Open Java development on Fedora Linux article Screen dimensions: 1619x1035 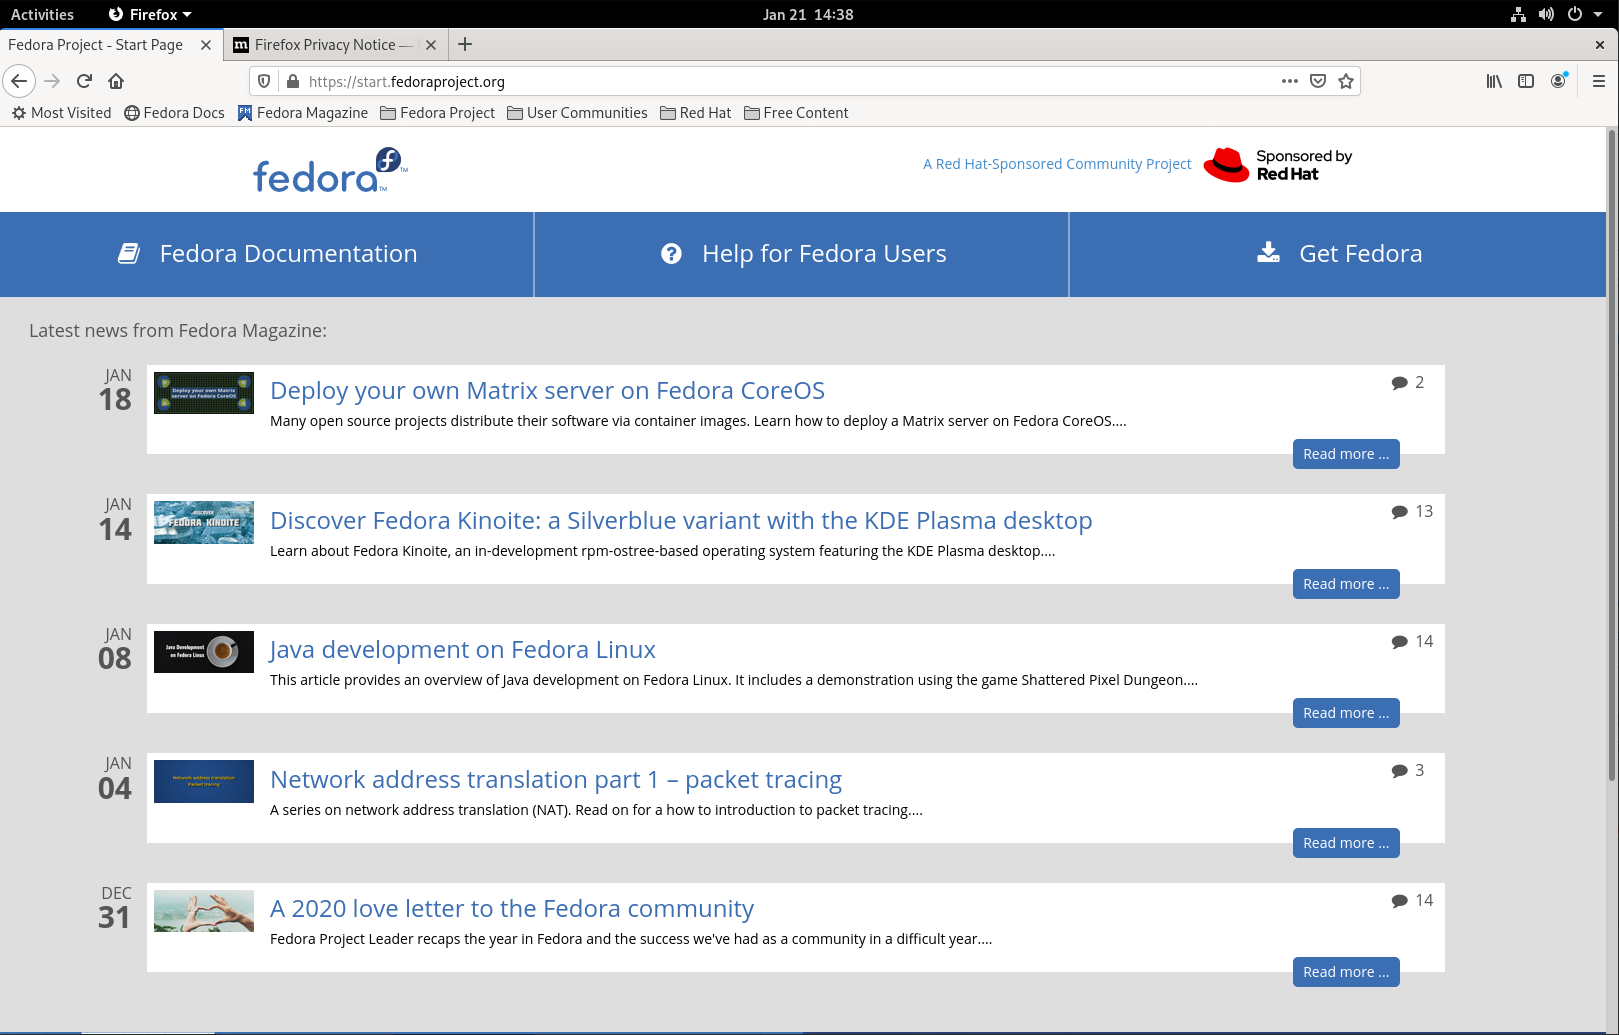point(463,650)
